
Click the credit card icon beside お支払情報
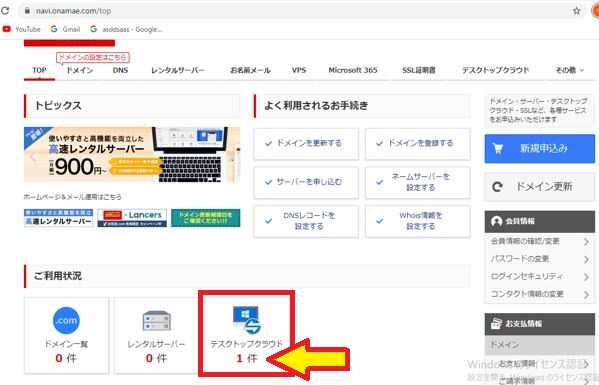tap(496, 324)
